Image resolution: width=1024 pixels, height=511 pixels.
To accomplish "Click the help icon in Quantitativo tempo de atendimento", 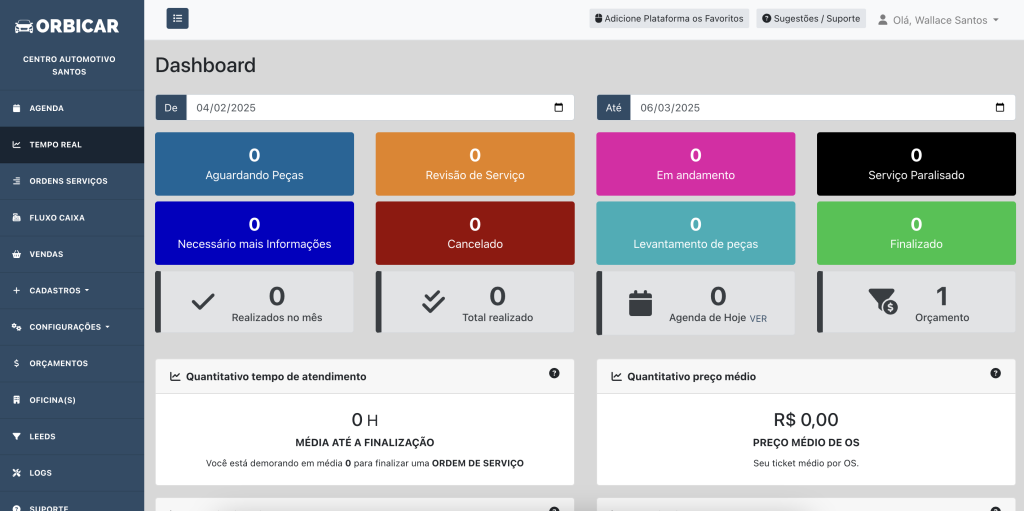I will (x=554, y=373).
